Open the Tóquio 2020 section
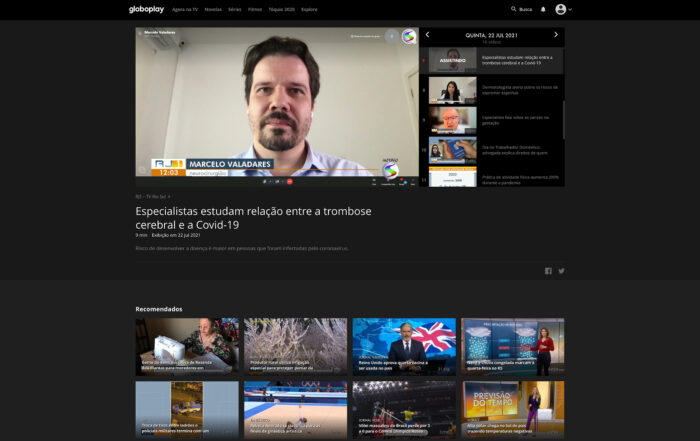The image size is (700, 441). pyautogui.click(x=281, y=9)
